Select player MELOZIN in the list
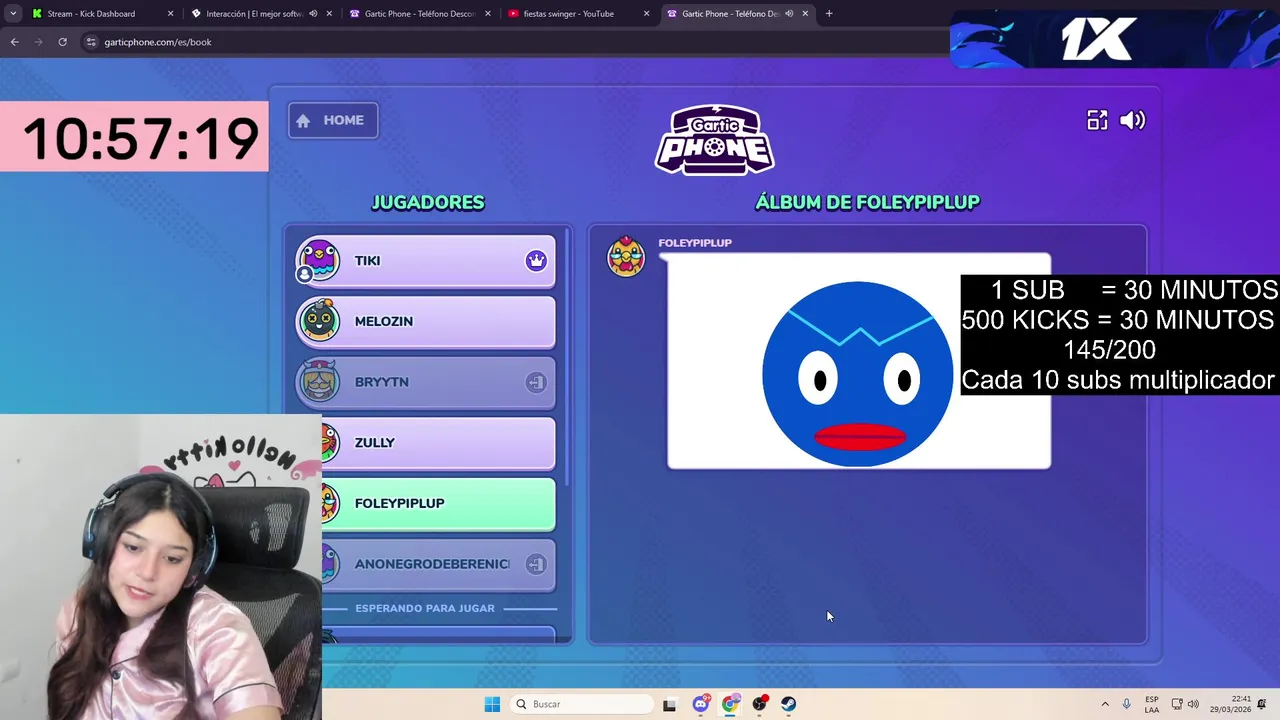The height and width of the screenshot is (720, 1280). (426, 321)
